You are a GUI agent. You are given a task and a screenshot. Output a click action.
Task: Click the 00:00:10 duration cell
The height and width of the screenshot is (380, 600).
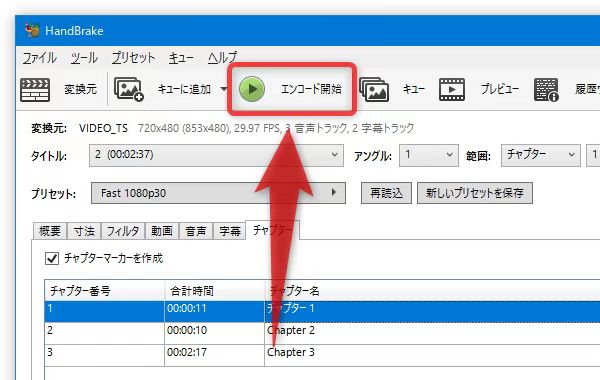coord(215,333)
